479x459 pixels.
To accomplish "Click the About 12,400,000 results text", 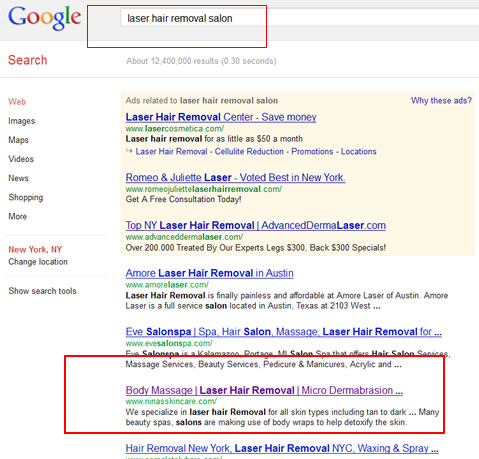I will pos(201,61).
